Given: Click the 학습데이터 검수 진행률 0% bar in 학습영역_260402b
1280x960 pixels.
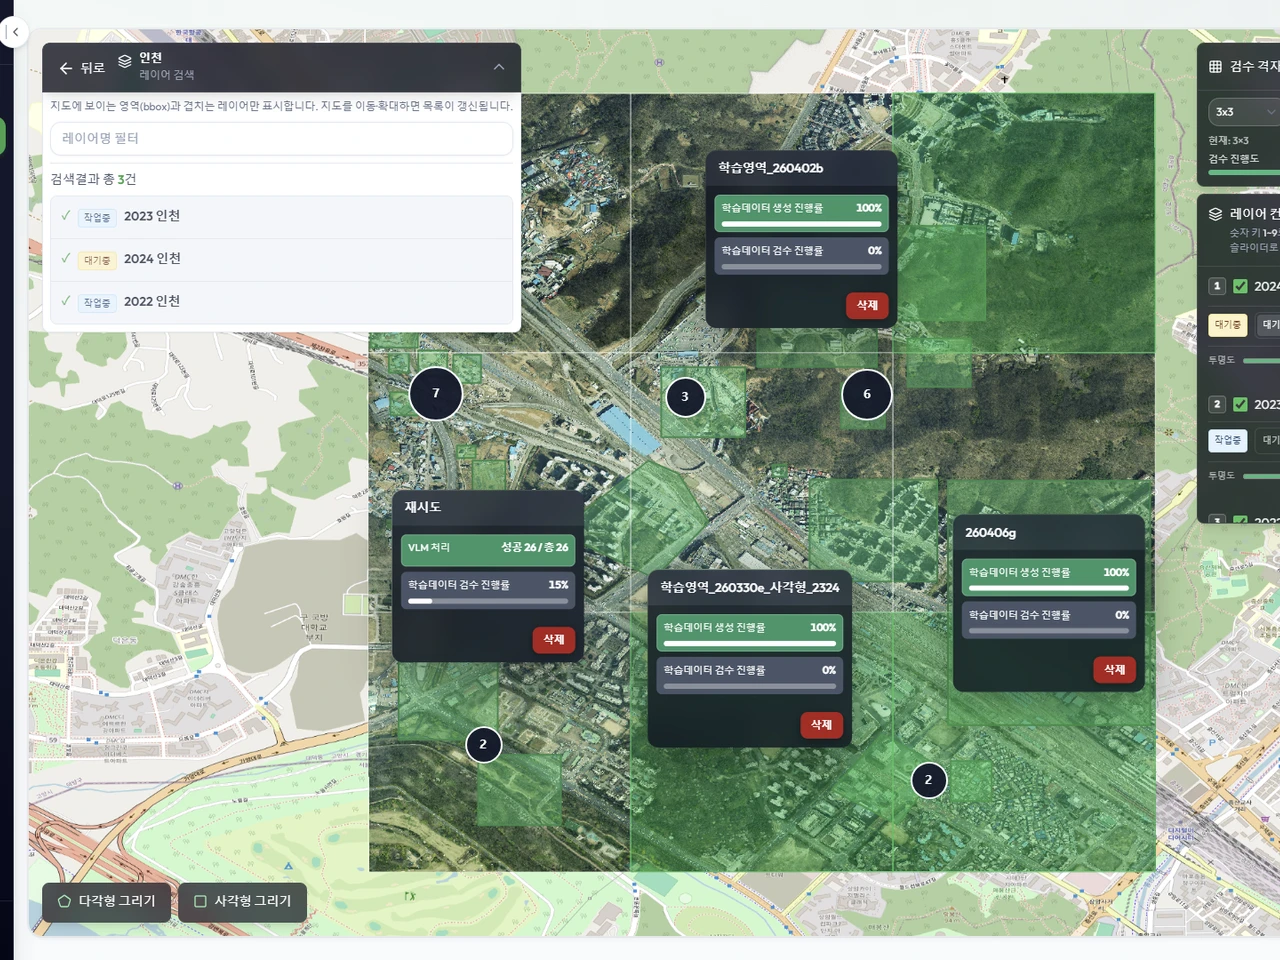Looking at the screenshot, I should (x=801, y=254).
